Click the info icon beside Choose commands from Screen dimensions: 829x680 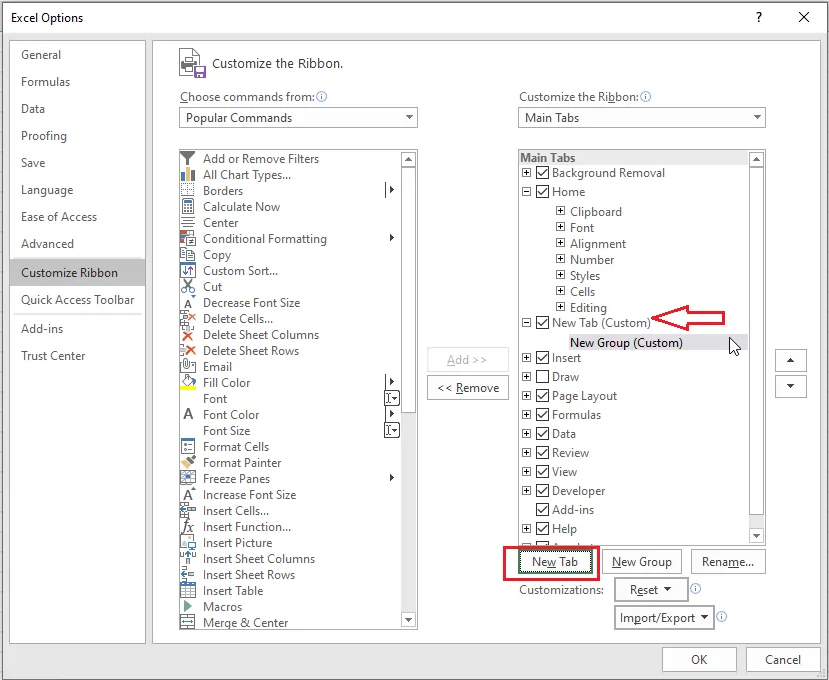pos(321,97)
